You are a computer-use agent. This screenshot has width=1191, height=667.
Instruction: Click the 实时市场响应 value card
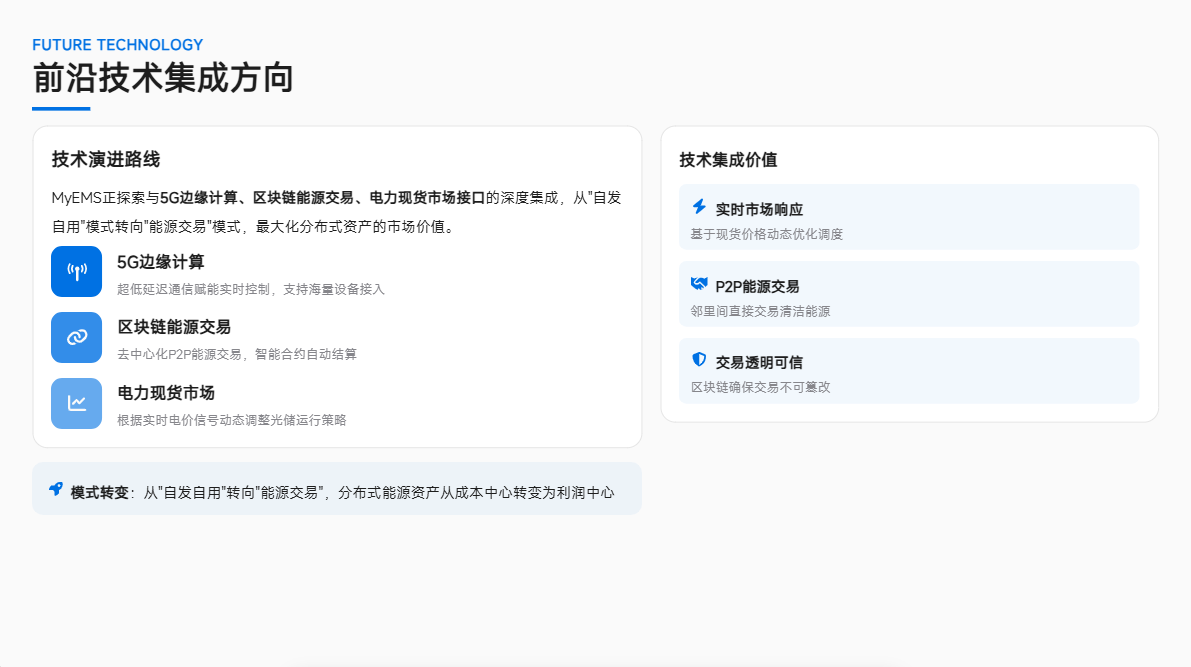909,217
